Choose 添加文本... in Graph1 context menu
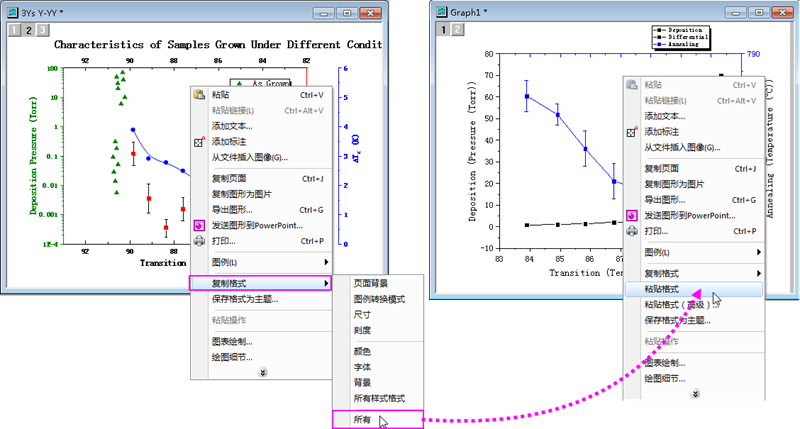The height and width of the screenshot is (429, 800). pyautogui.click(x=664, y=116)
